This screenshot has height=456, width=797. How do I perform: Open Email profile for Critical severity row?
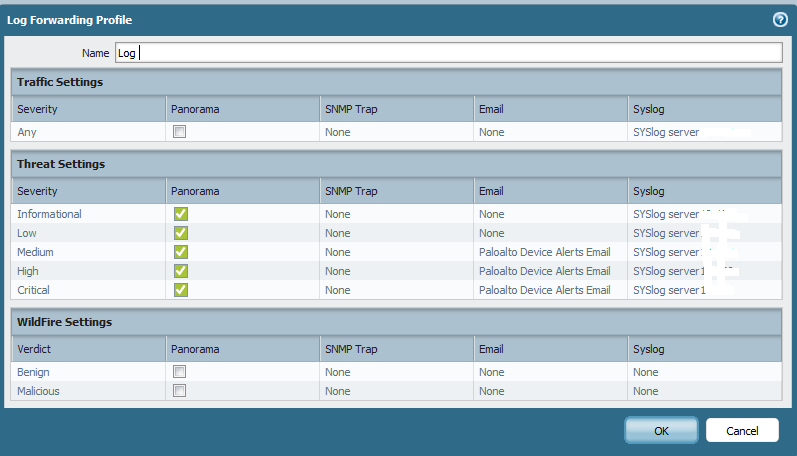(550, 290)
